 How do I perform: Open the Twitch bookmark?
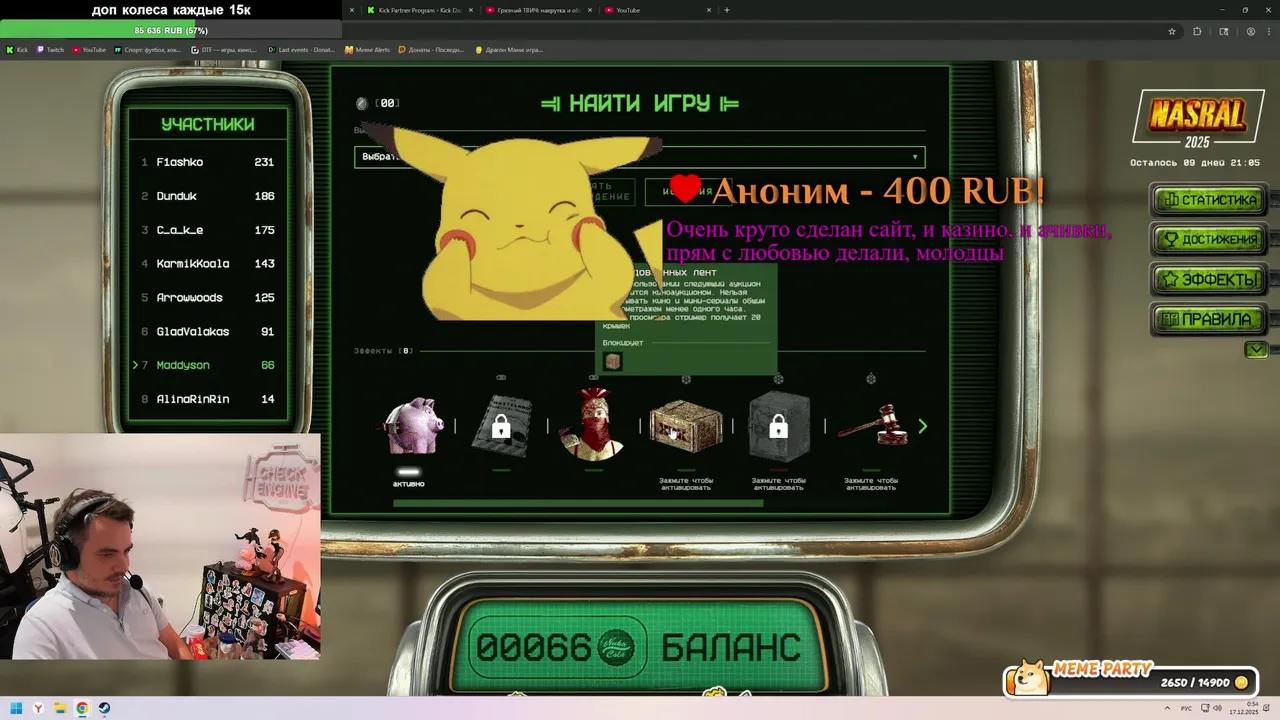pyautogui.click(x=50, y=49)
